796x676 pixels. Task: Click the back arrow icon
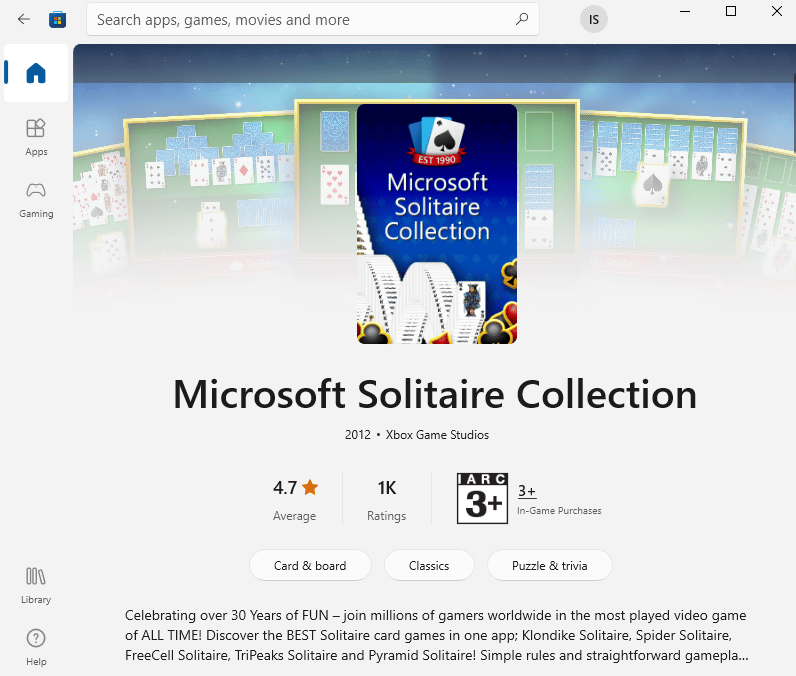click(x=24, y=19)
